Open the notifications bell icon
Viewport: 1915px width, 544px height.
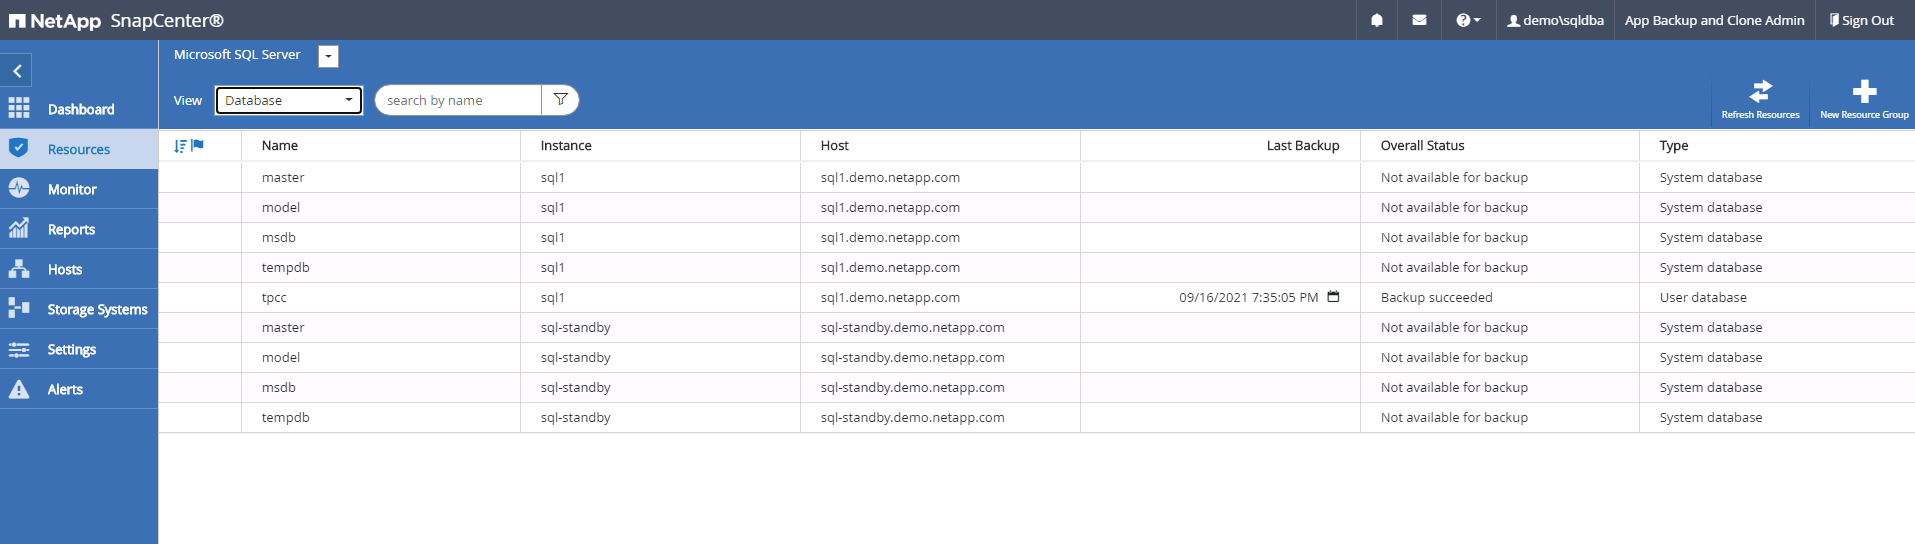click(1377, 20)
